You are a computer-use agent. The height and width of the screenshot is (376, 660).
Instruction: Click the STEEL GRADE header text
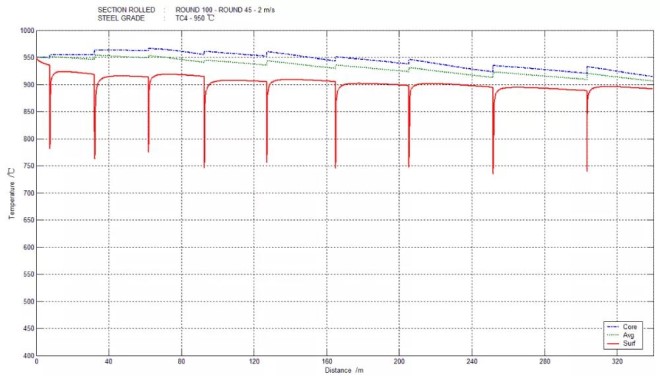click(121, 18)
